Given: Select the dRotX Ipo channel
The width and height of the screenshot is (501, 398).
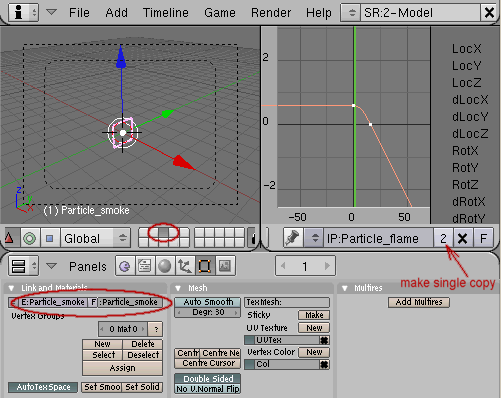Looking at the screenshot, I should click(x=469, y=202).
